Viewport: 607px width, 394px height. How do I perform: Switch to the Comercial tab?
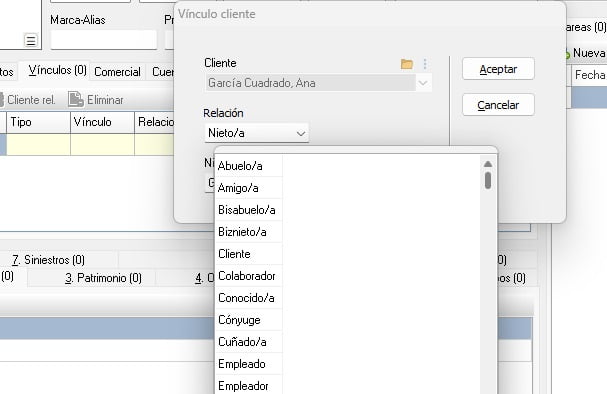117,72
